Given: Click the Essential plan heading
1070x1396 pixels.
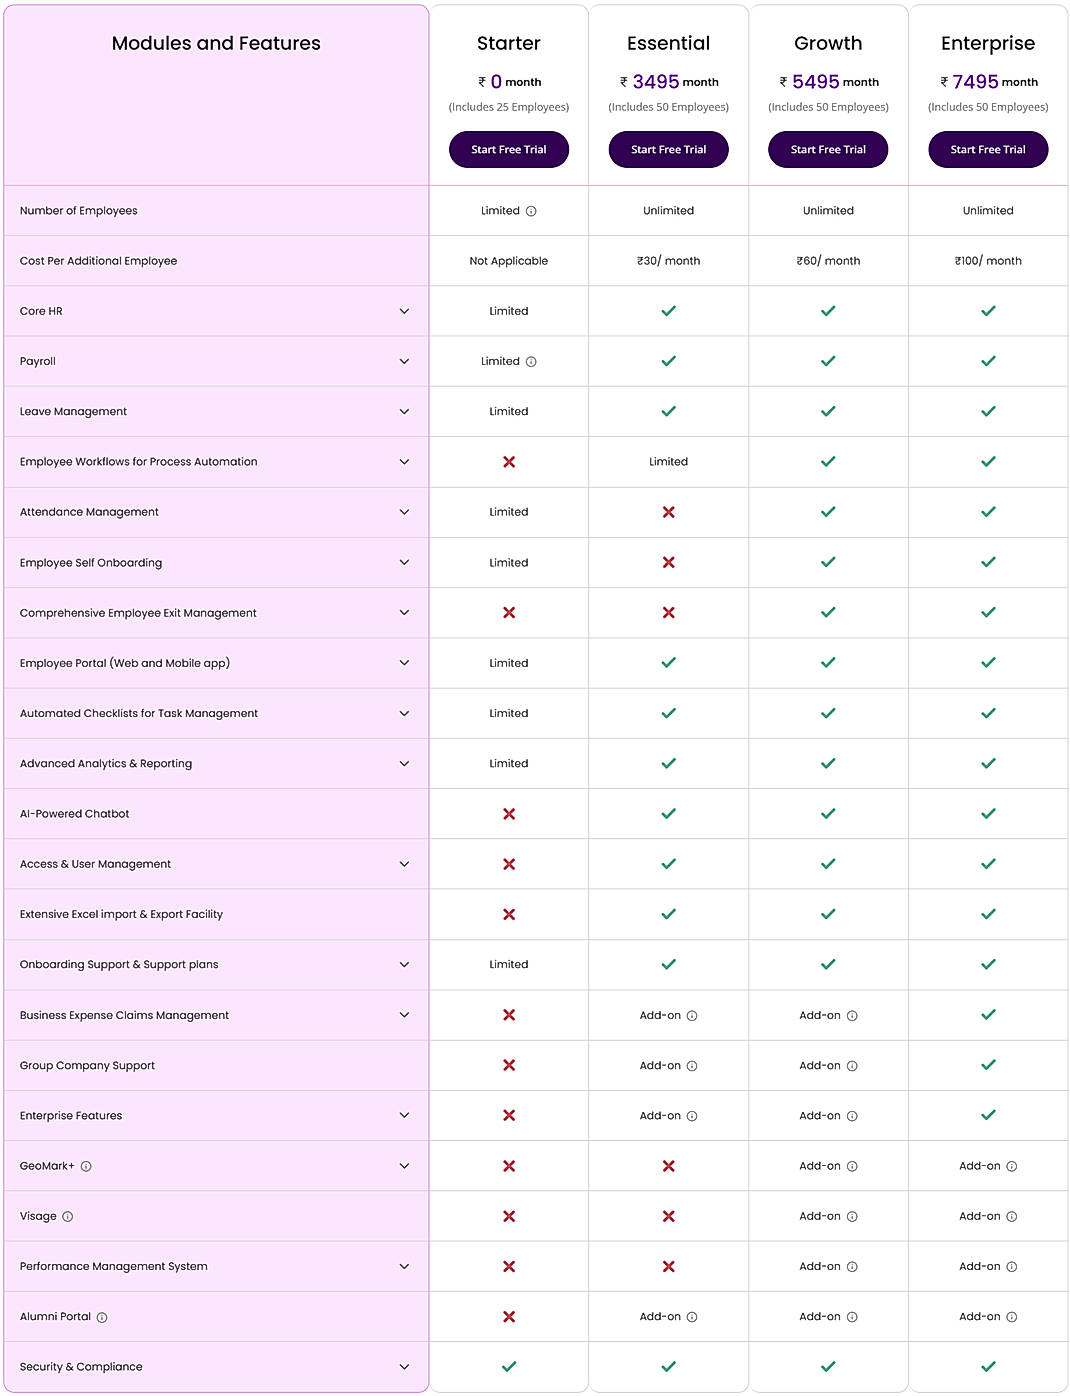Looking at the screenshot, I should click(668, 43).
